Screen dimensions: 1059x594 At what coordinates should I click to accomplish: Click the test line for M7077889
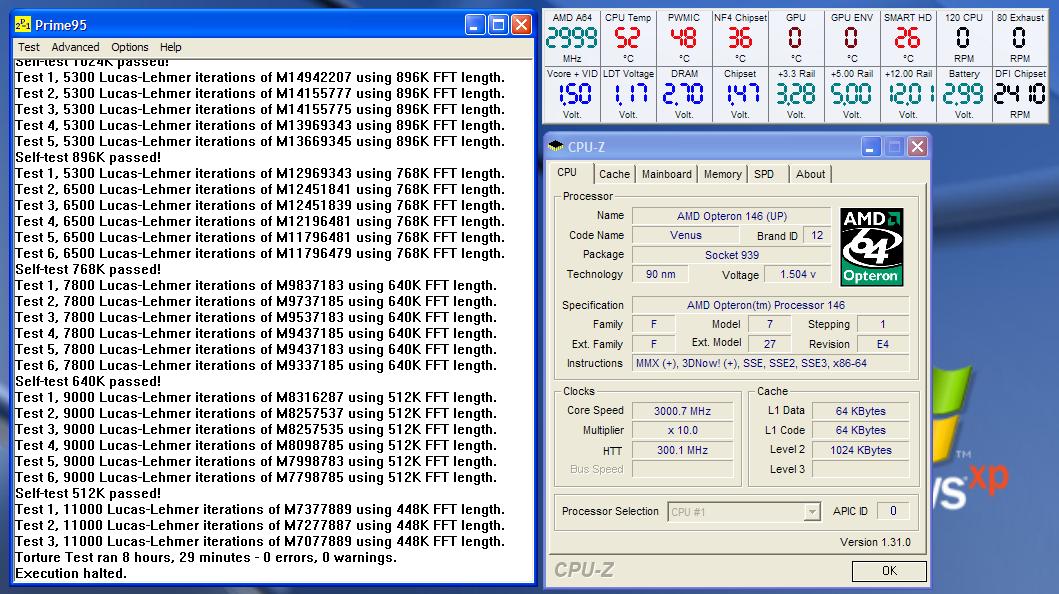click(260, 541)
